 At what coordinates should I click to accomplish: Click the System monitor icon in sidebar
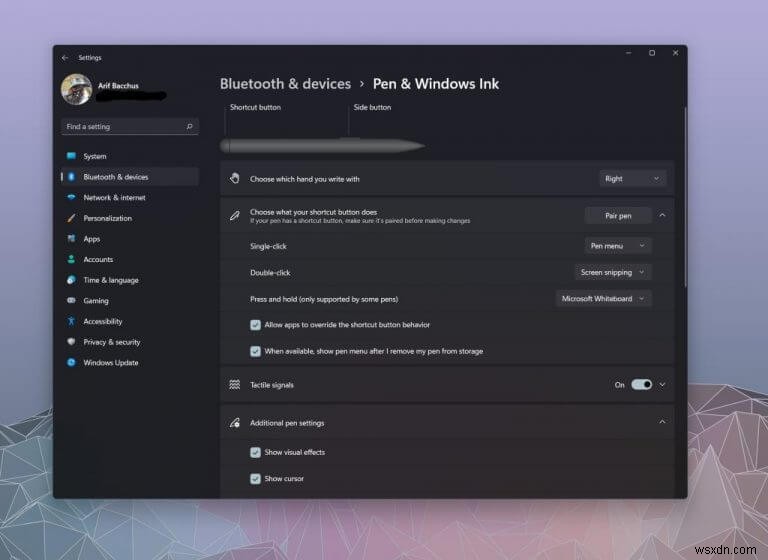pos(71,156)
